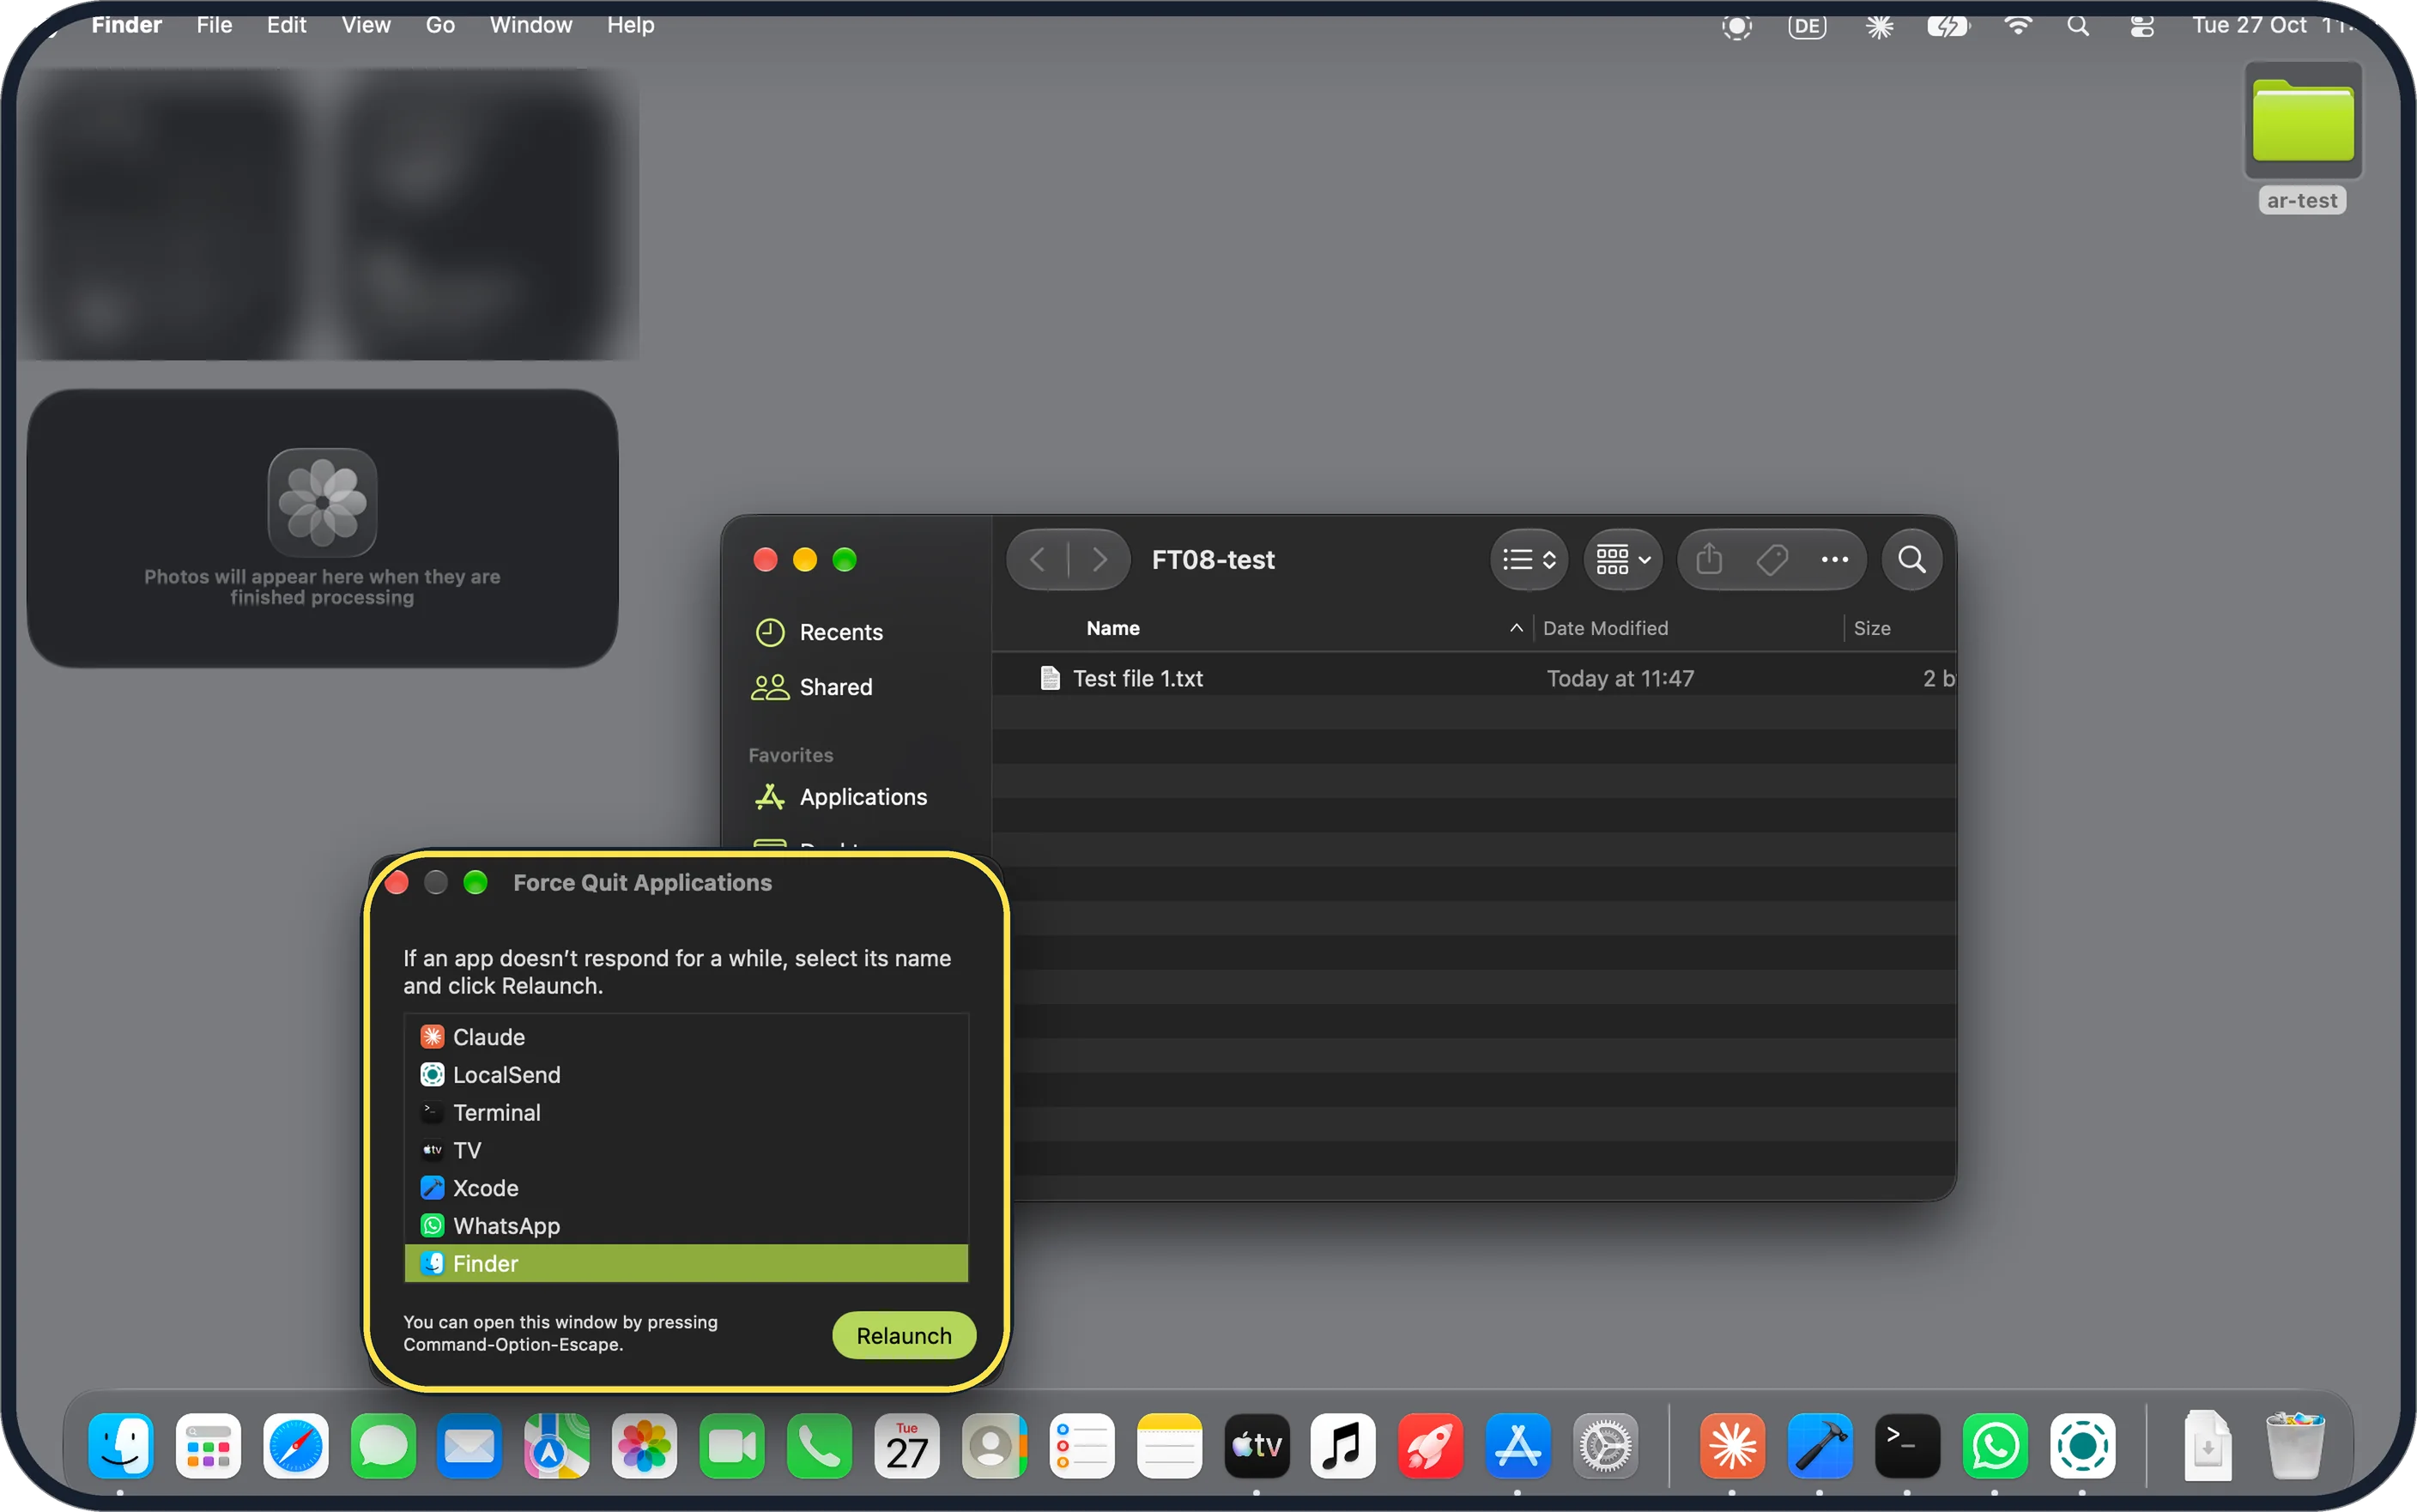Open the Go menu
The image size is (2417, 1512).
pyautogui.click(x=440, y=25)
